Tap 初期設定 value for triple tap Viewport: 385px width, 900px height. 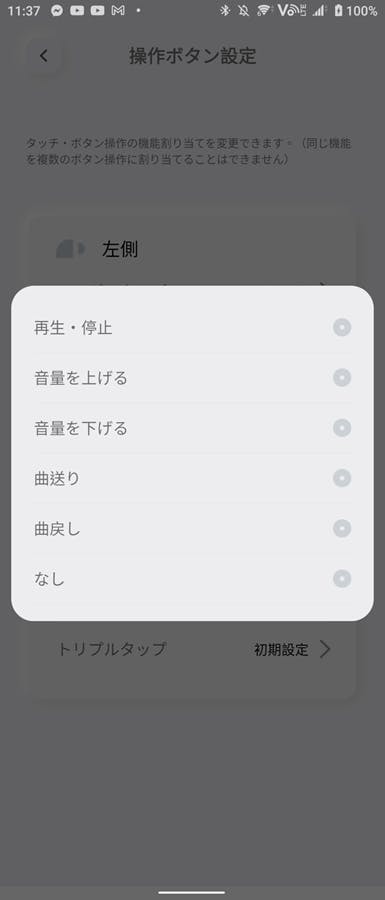[x=281, y=650]
